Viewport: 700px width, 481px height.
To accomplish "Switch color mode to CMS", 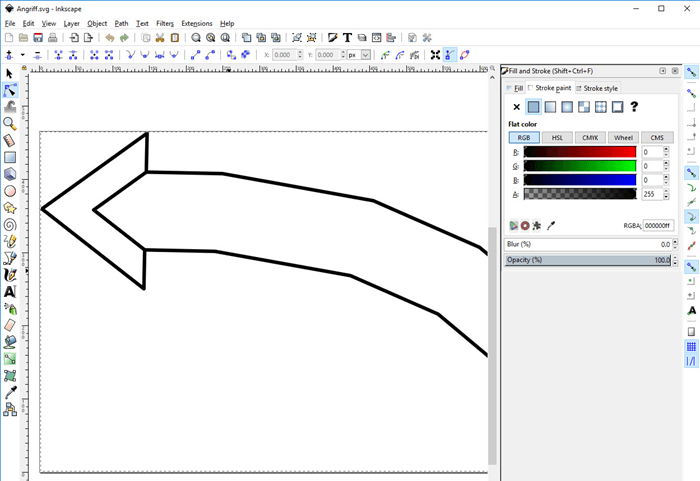I will [657, 138].
